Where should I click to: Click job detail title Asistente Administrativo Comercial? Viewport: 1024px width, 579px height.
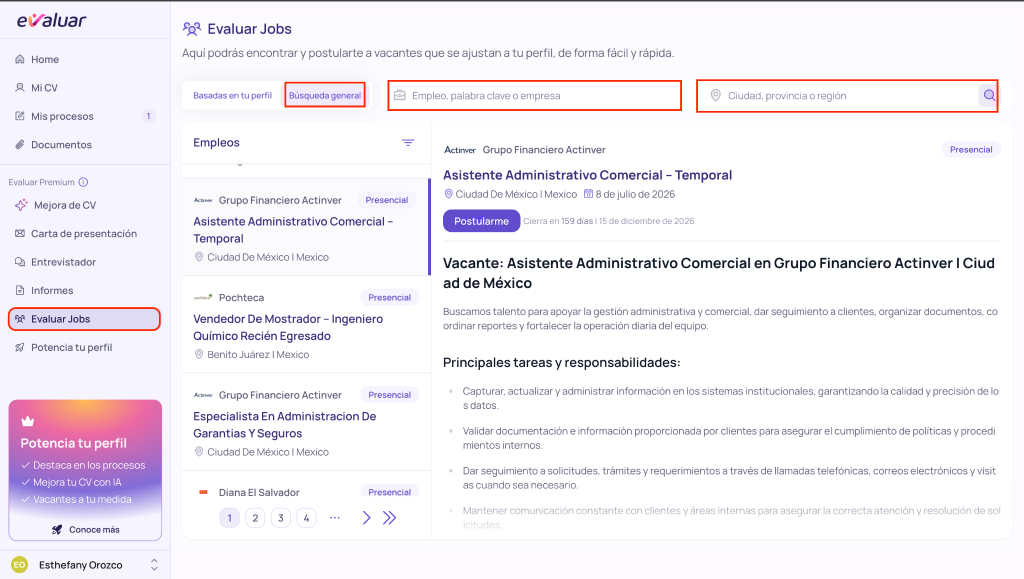click(587, 175)
